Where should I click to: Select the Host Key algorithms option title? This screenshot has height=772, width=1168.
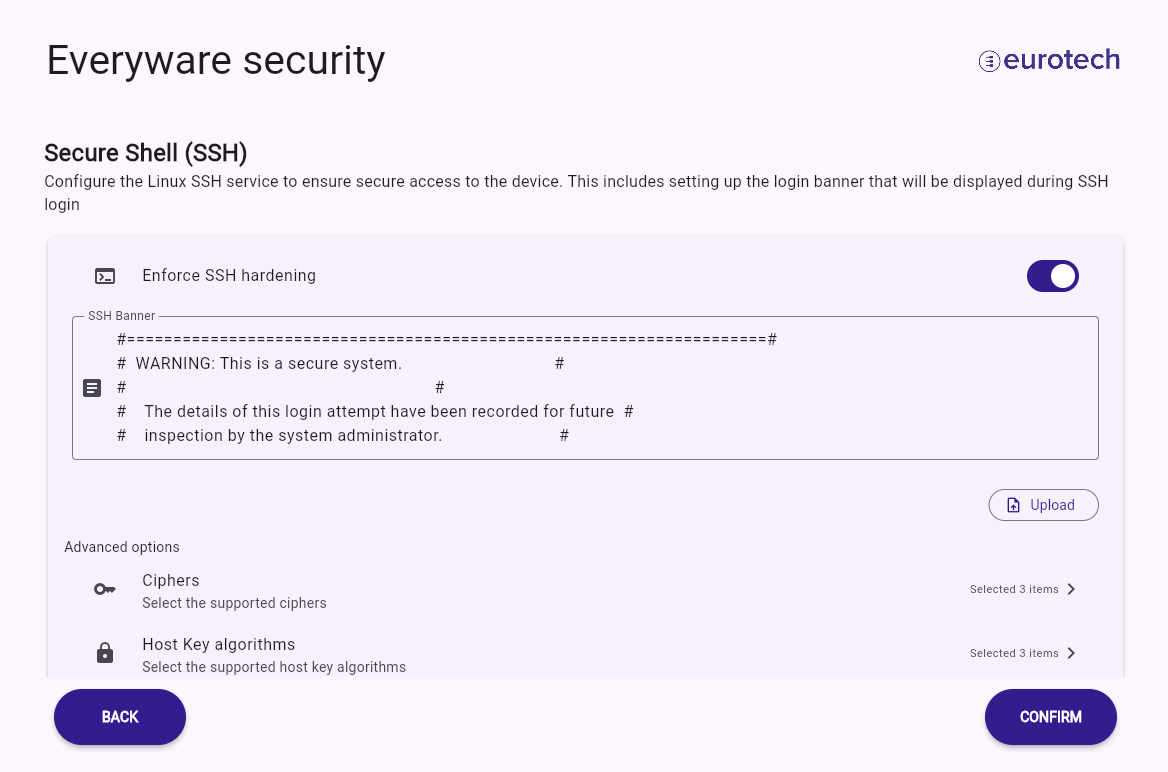(218, 645)
